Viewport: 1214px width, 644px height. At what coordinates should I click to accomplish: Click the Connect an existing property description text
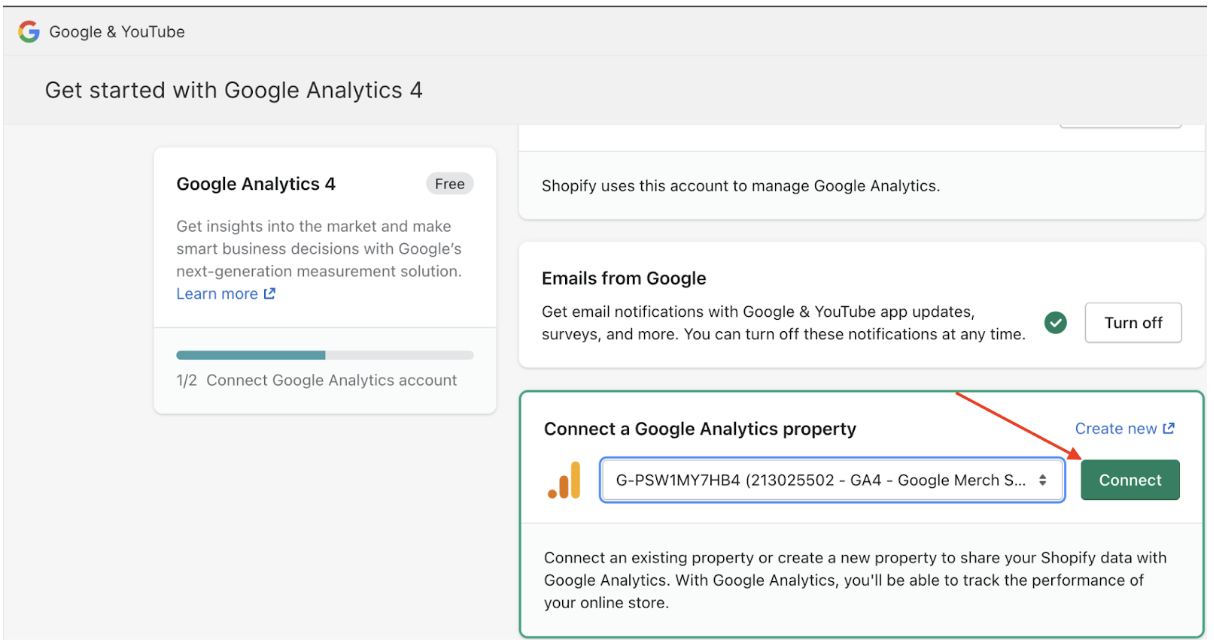point(855,580)
